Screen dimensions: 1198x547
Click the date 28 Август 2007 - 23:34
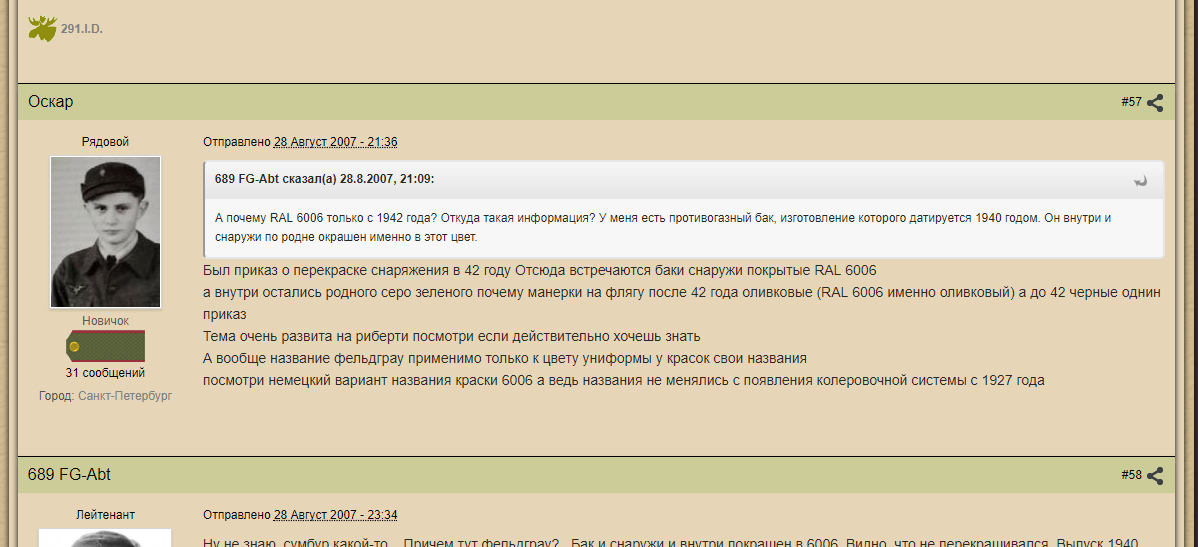click(335, 515)
